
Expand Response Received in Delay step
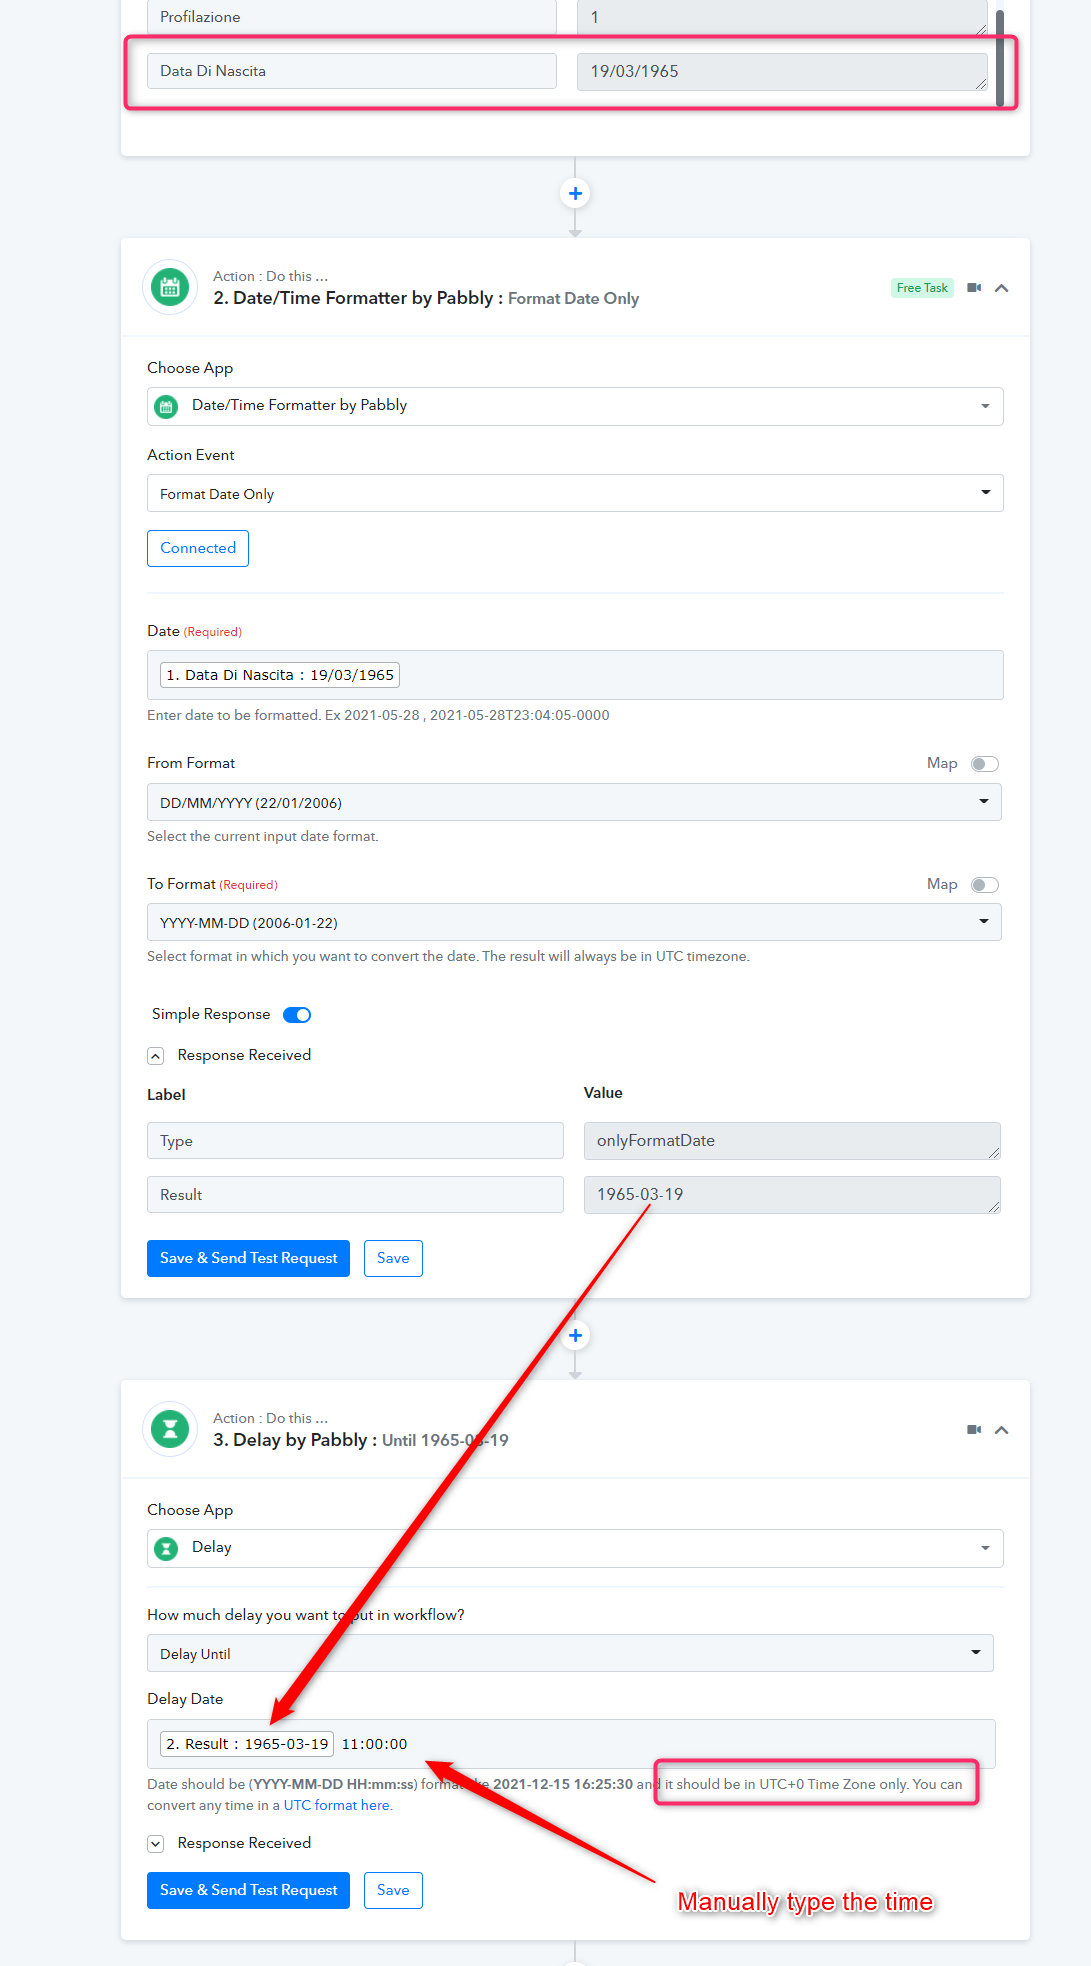(156, 1844)
